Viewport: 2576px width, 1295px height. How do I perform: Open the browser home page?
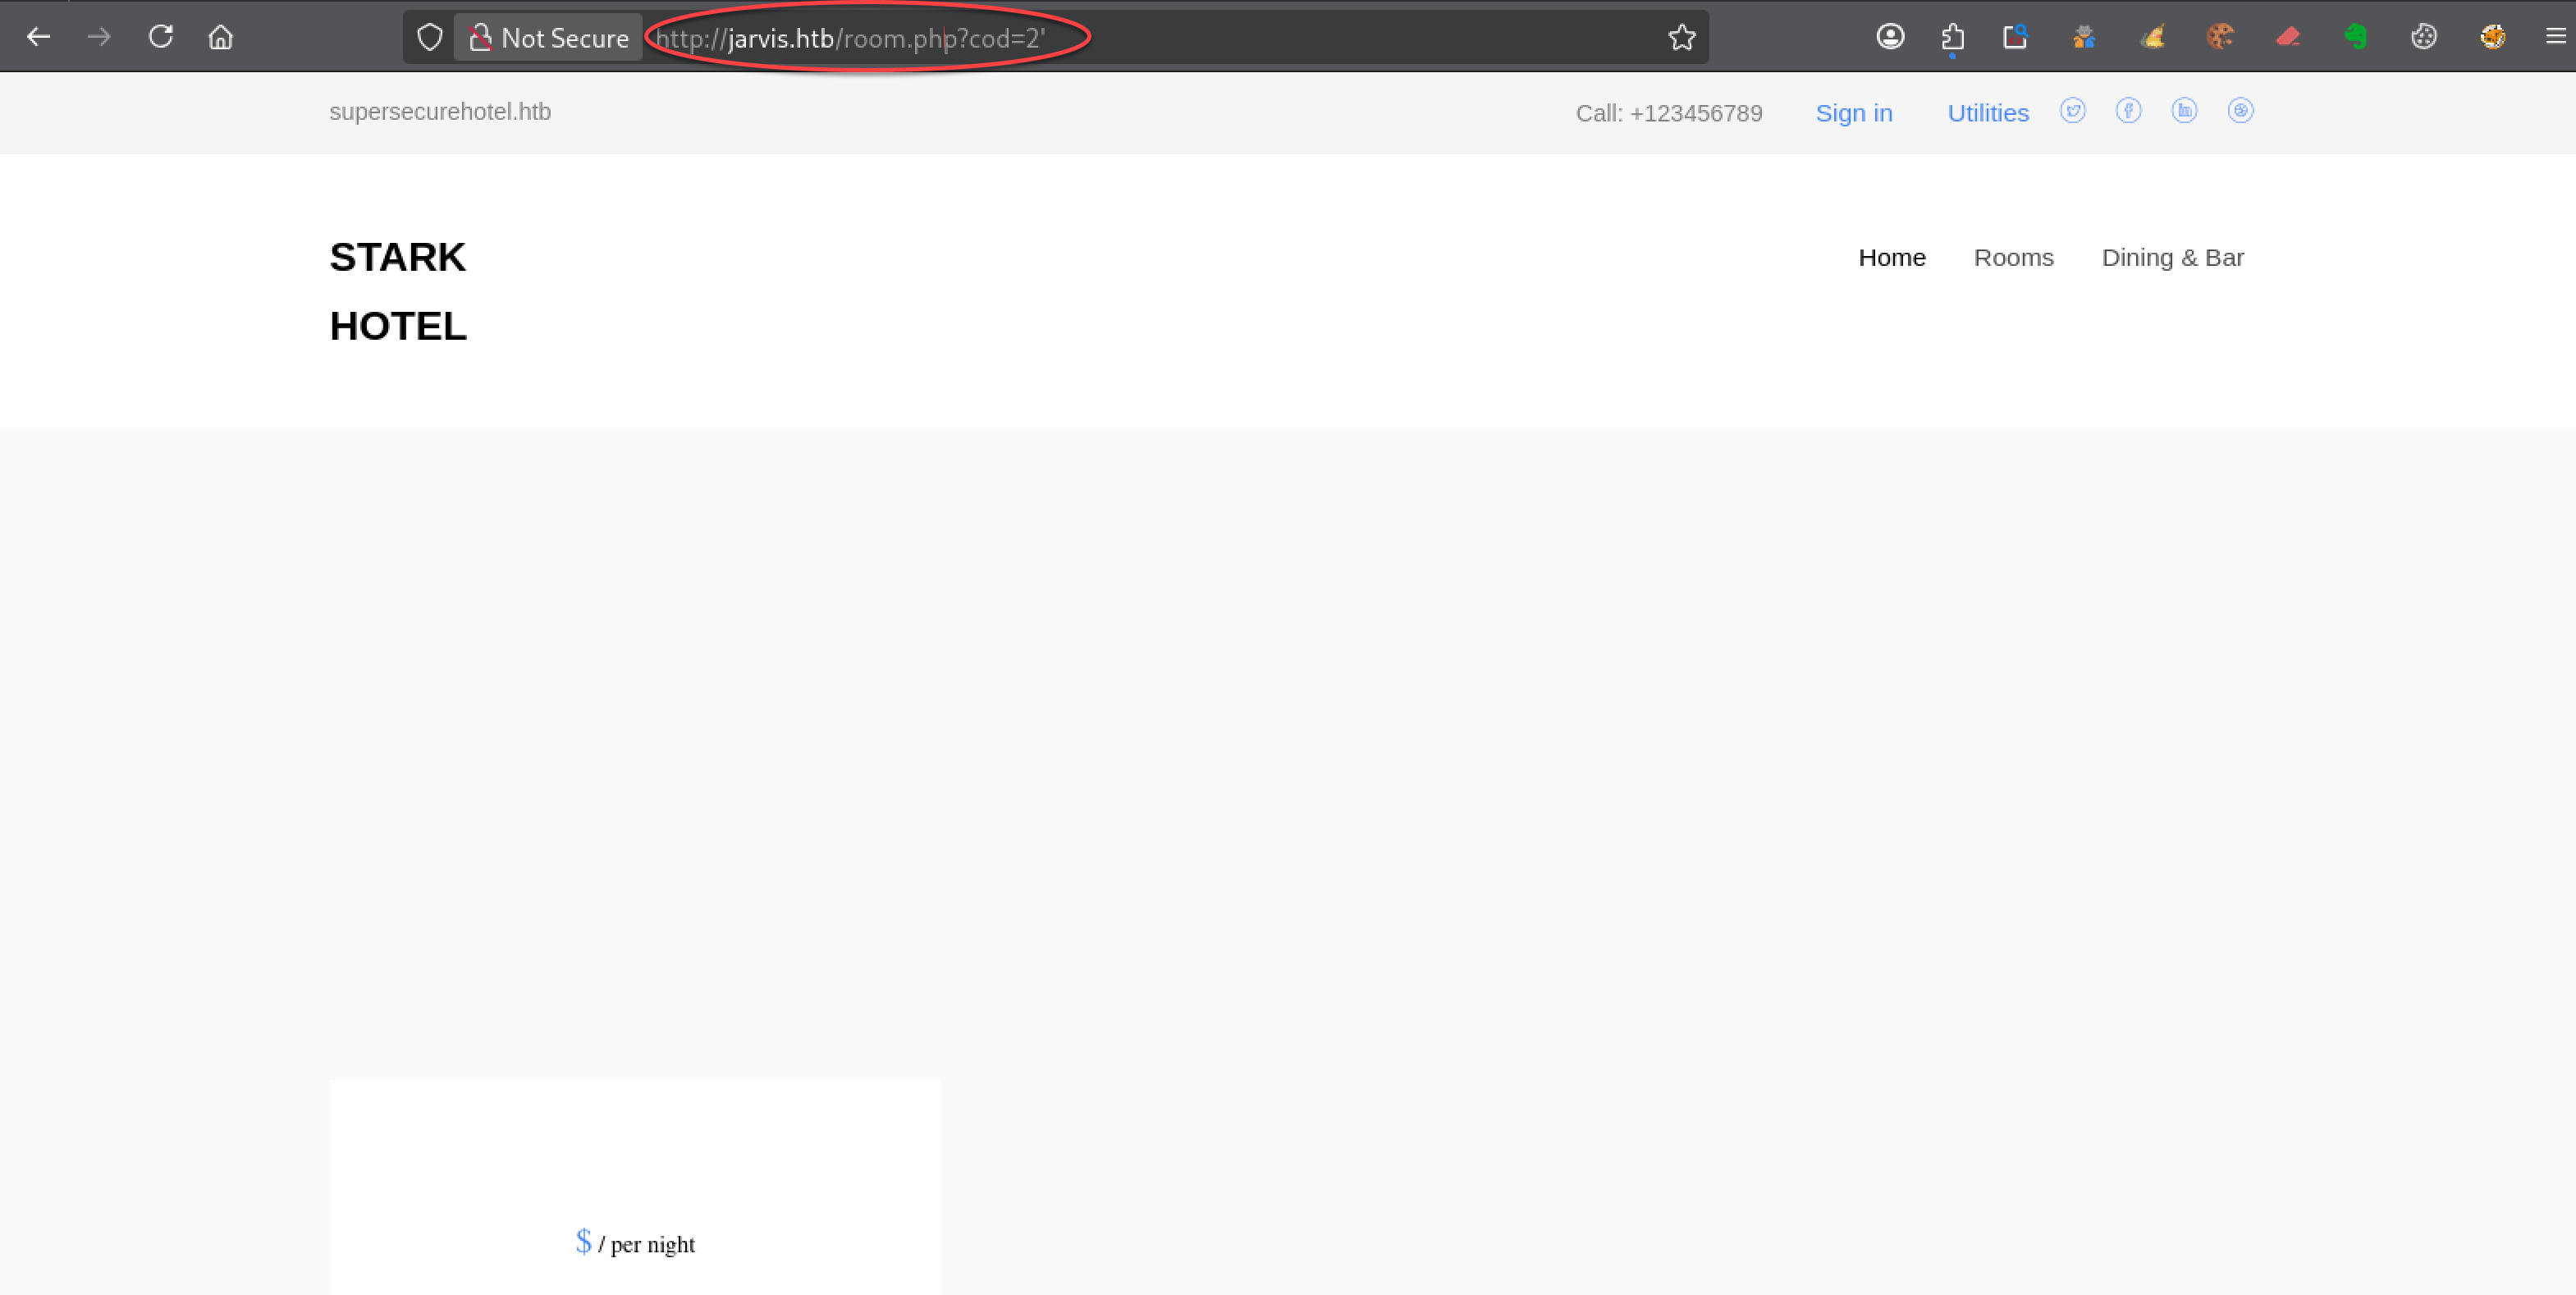pyautogui.click(x=221, y=37)
